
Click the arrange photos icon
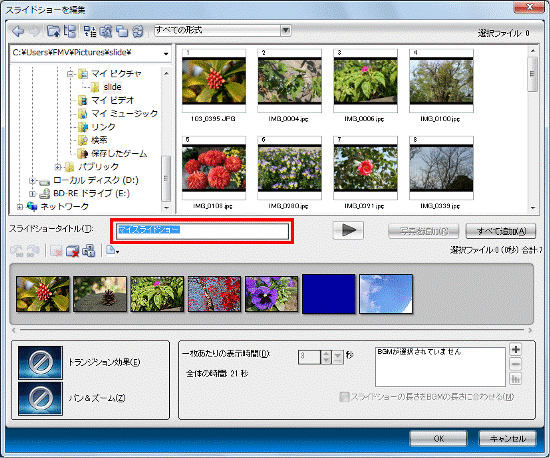[88, 251]
